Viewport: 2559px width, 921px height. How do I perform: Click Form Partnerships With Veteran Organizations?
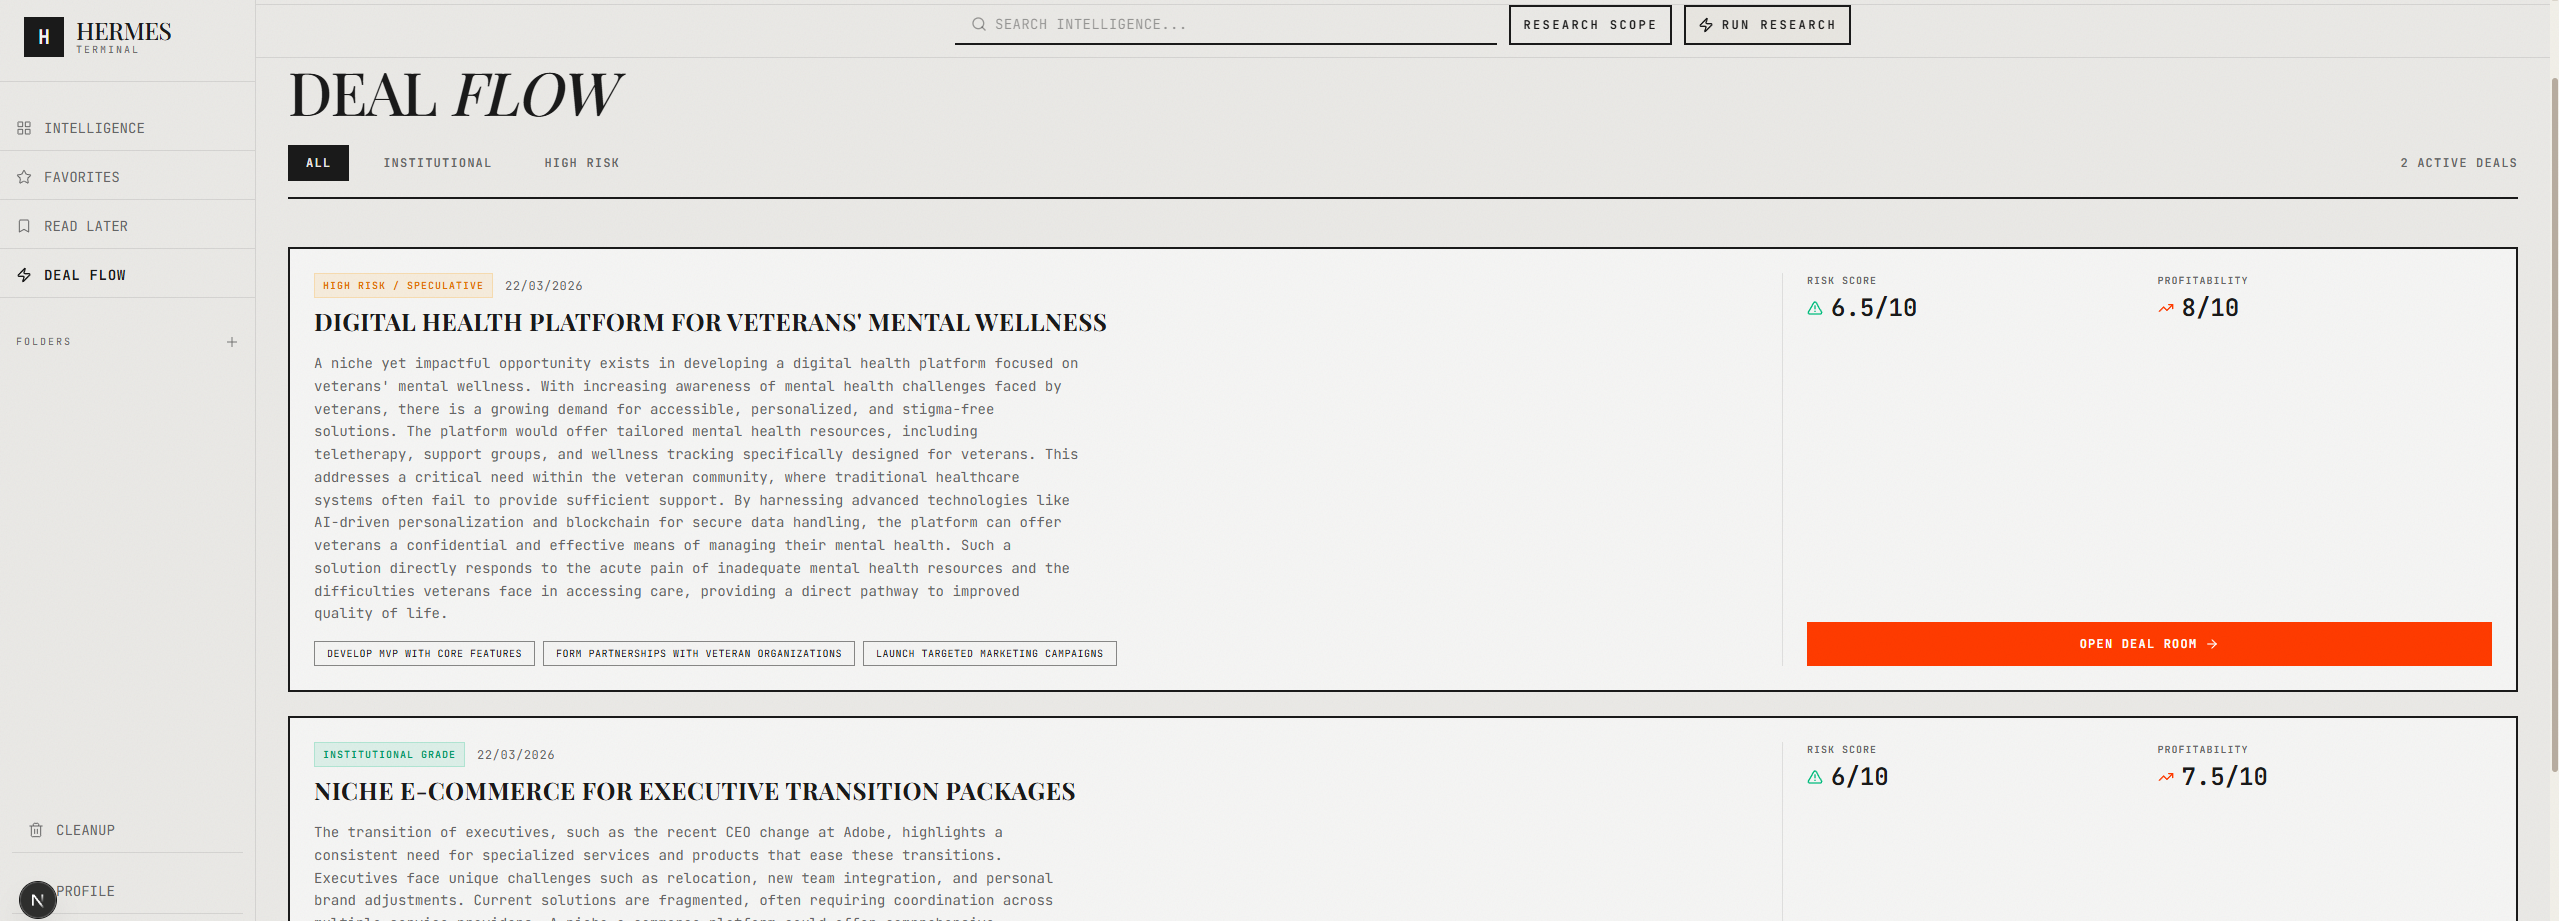point(698,653)
